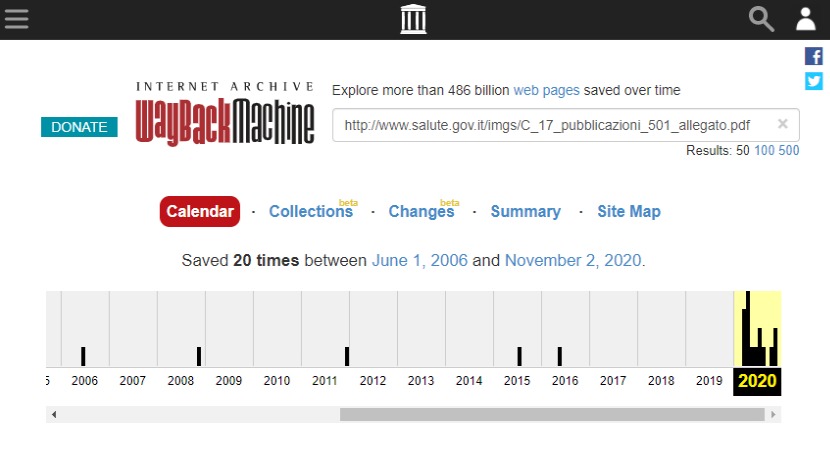The image size is (830, 469).
Task: Select the highlighted 2020 year label
Action: coord(757,381)
